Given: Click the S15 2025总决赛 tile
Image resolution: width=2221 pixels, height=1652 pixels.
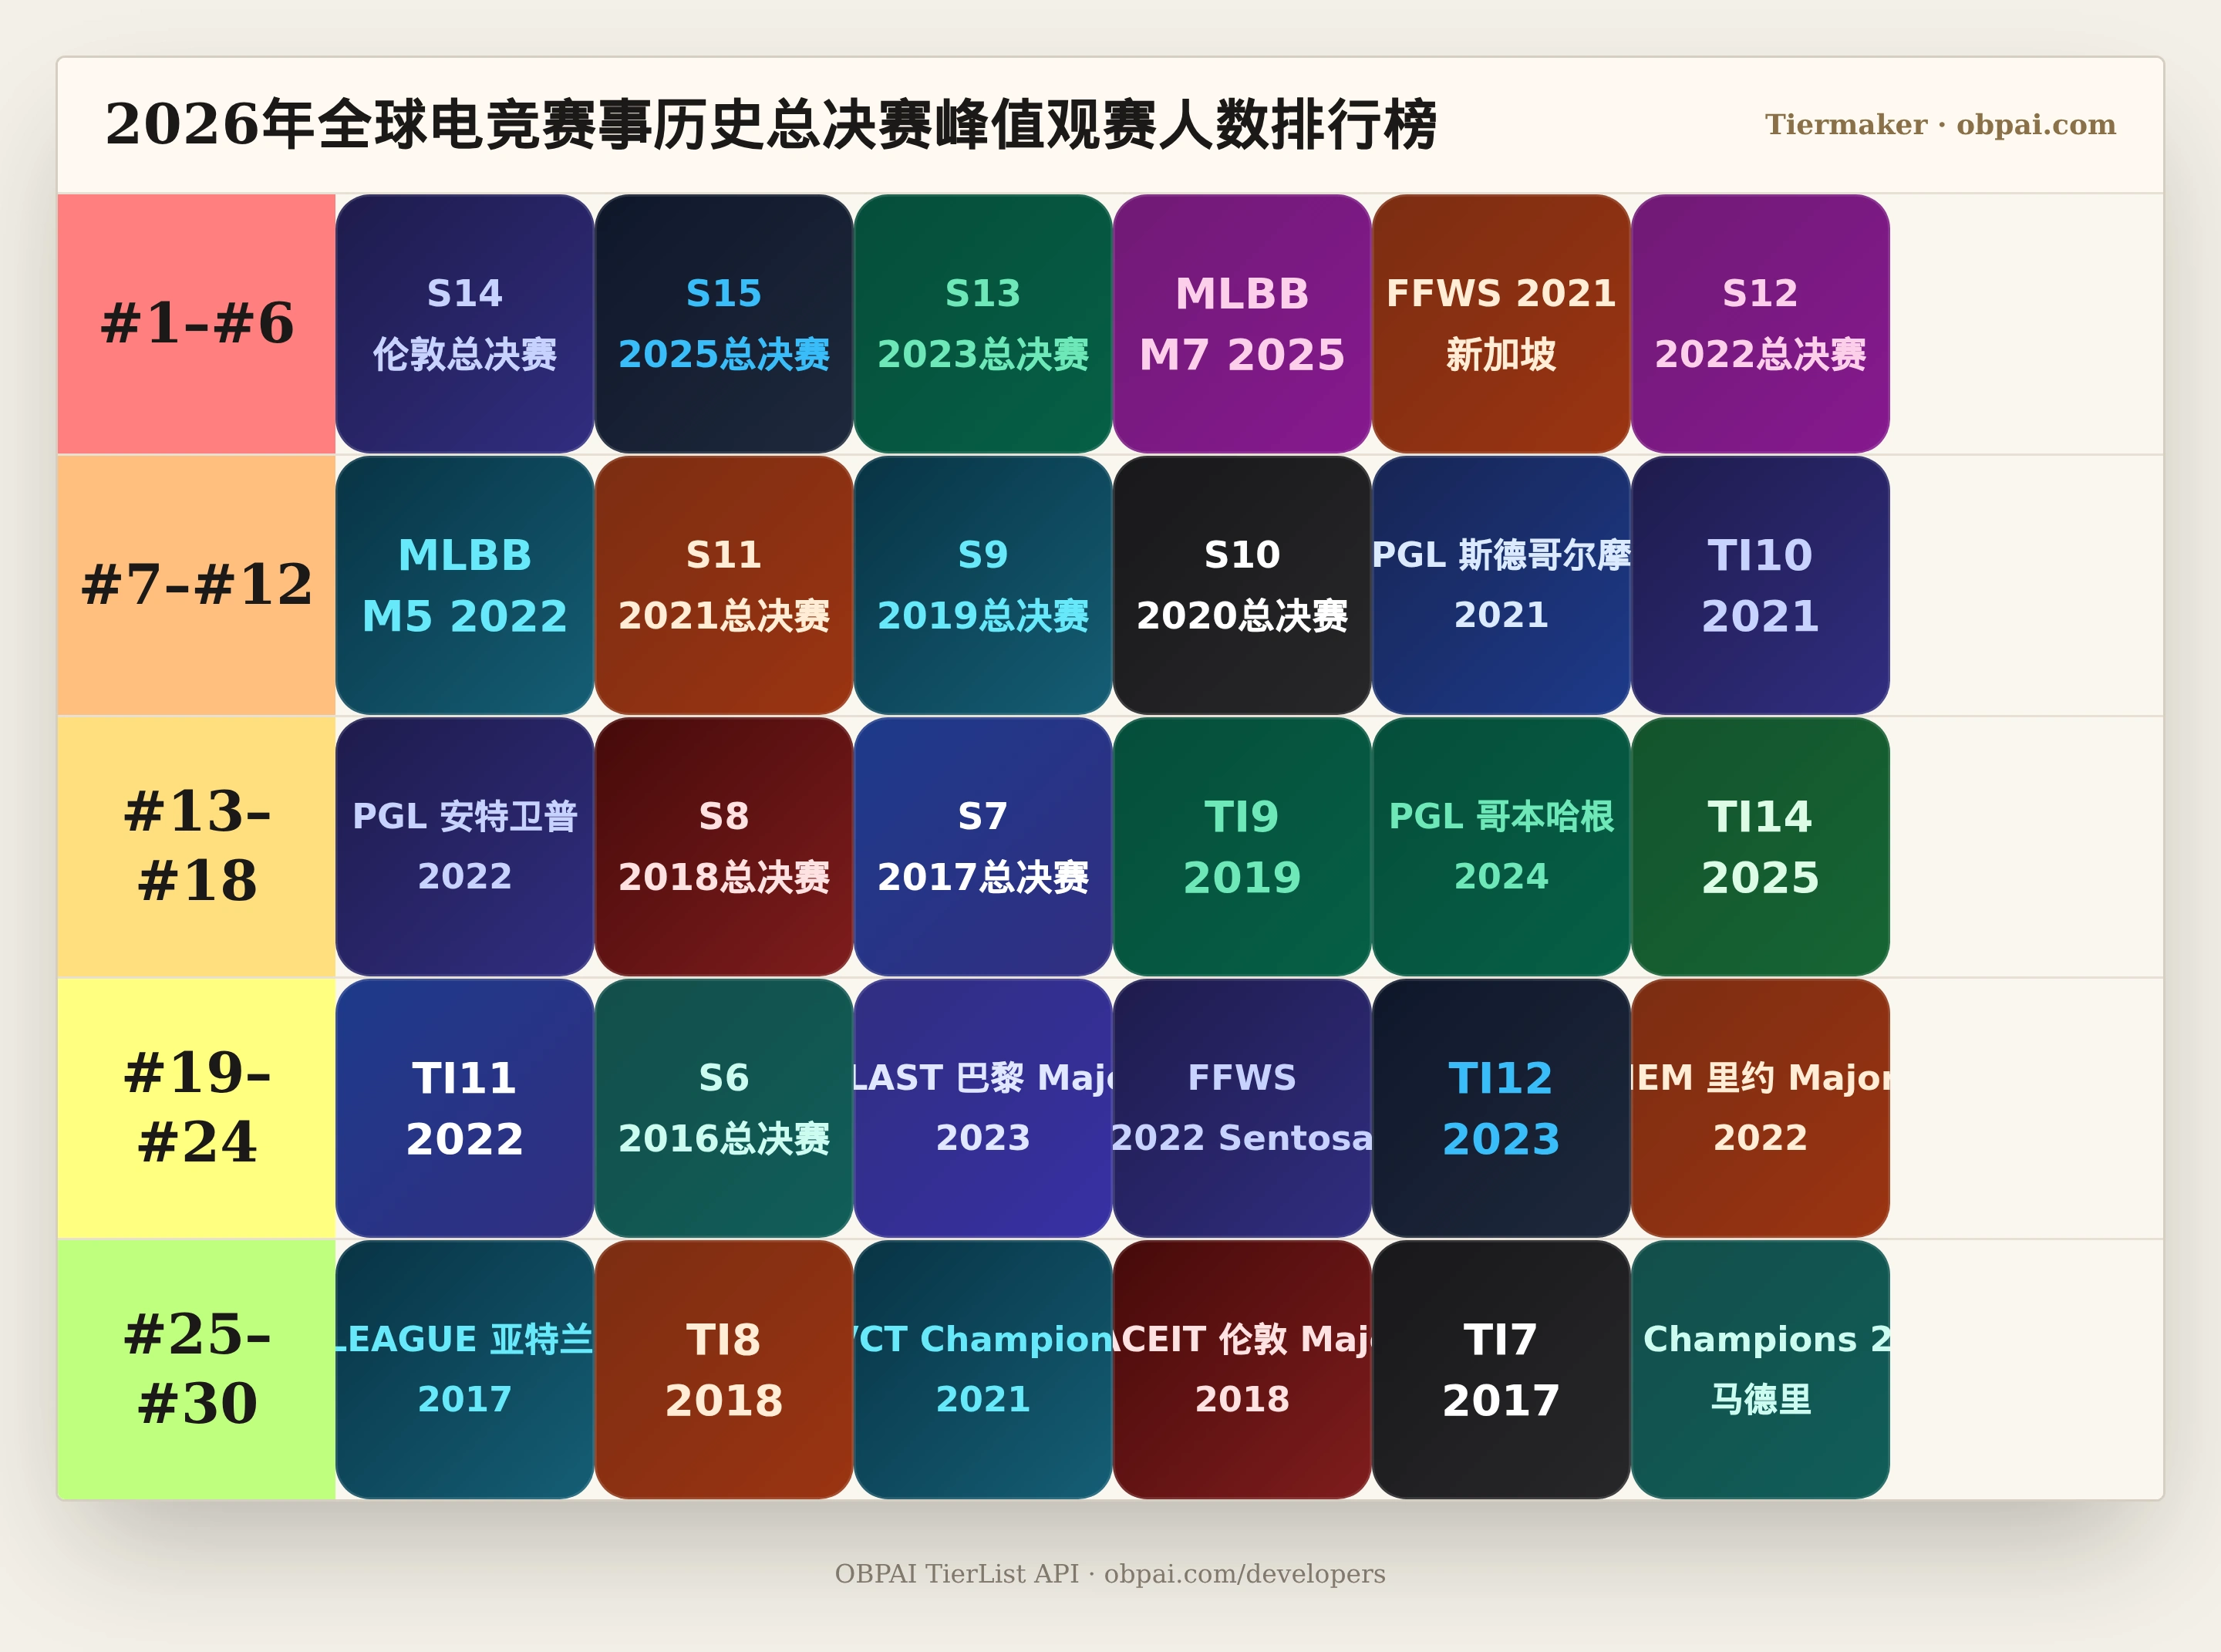Looking at the screenshot, I should 724,324.
